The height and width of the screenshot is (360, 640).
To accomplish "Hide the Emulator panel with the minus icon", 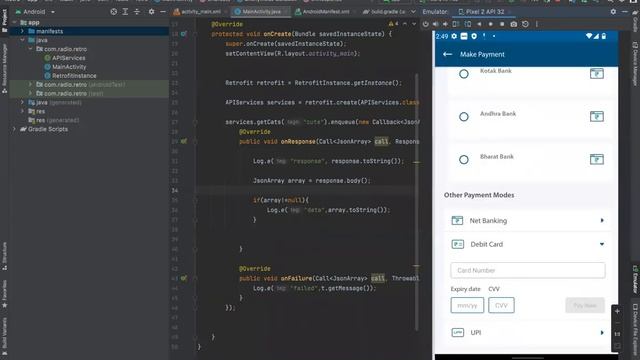I will tap(624, 12).
